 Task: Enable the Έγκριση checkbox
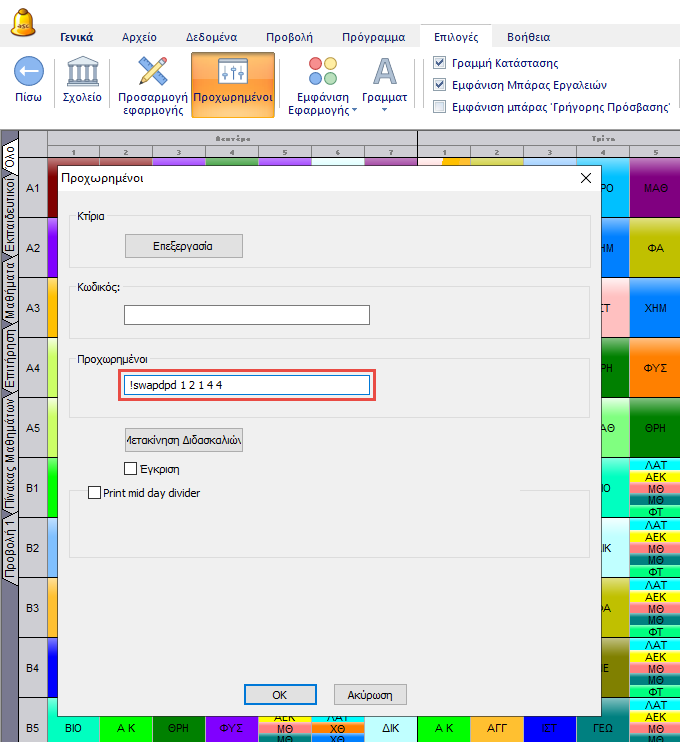pos(130,468)
